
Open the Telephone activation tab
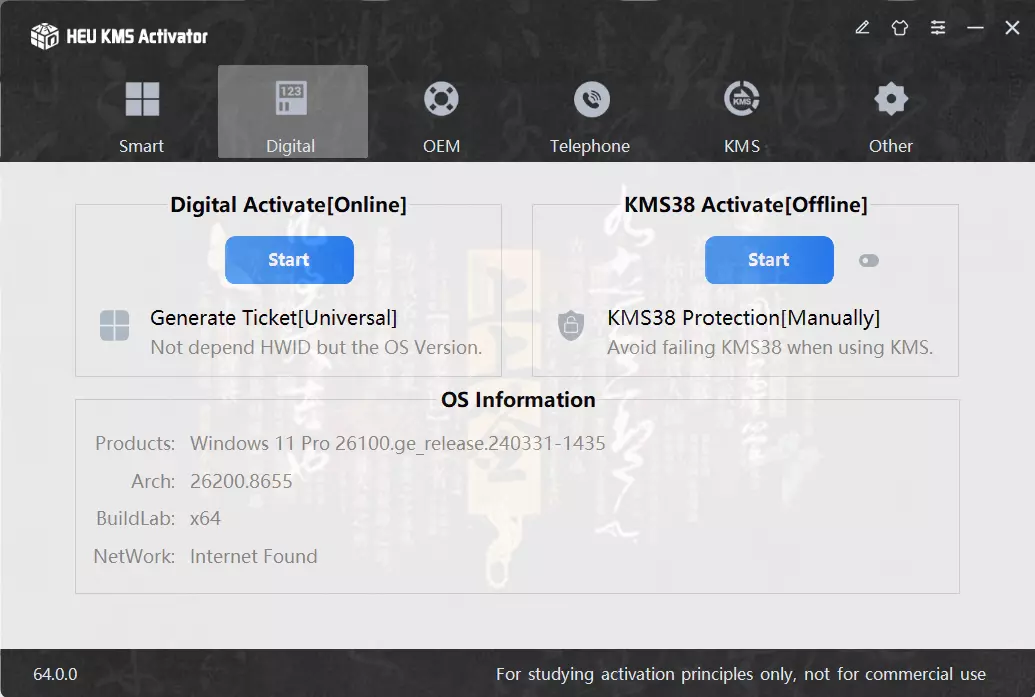tap(591, 116)
